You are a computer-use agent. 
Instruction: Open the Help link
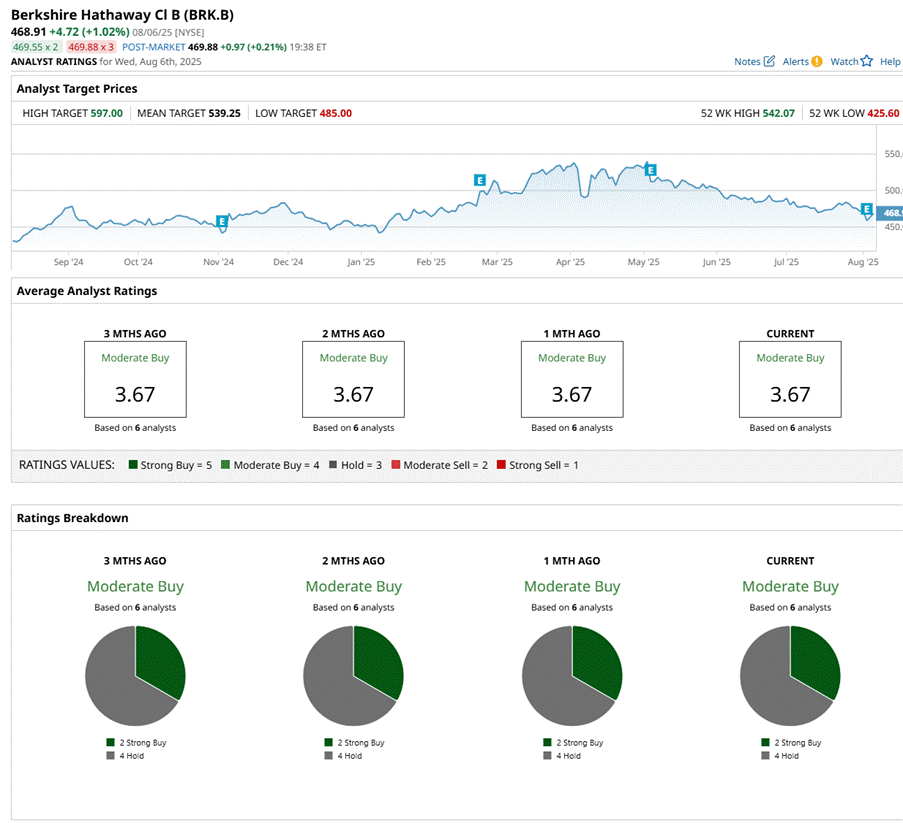890,62
